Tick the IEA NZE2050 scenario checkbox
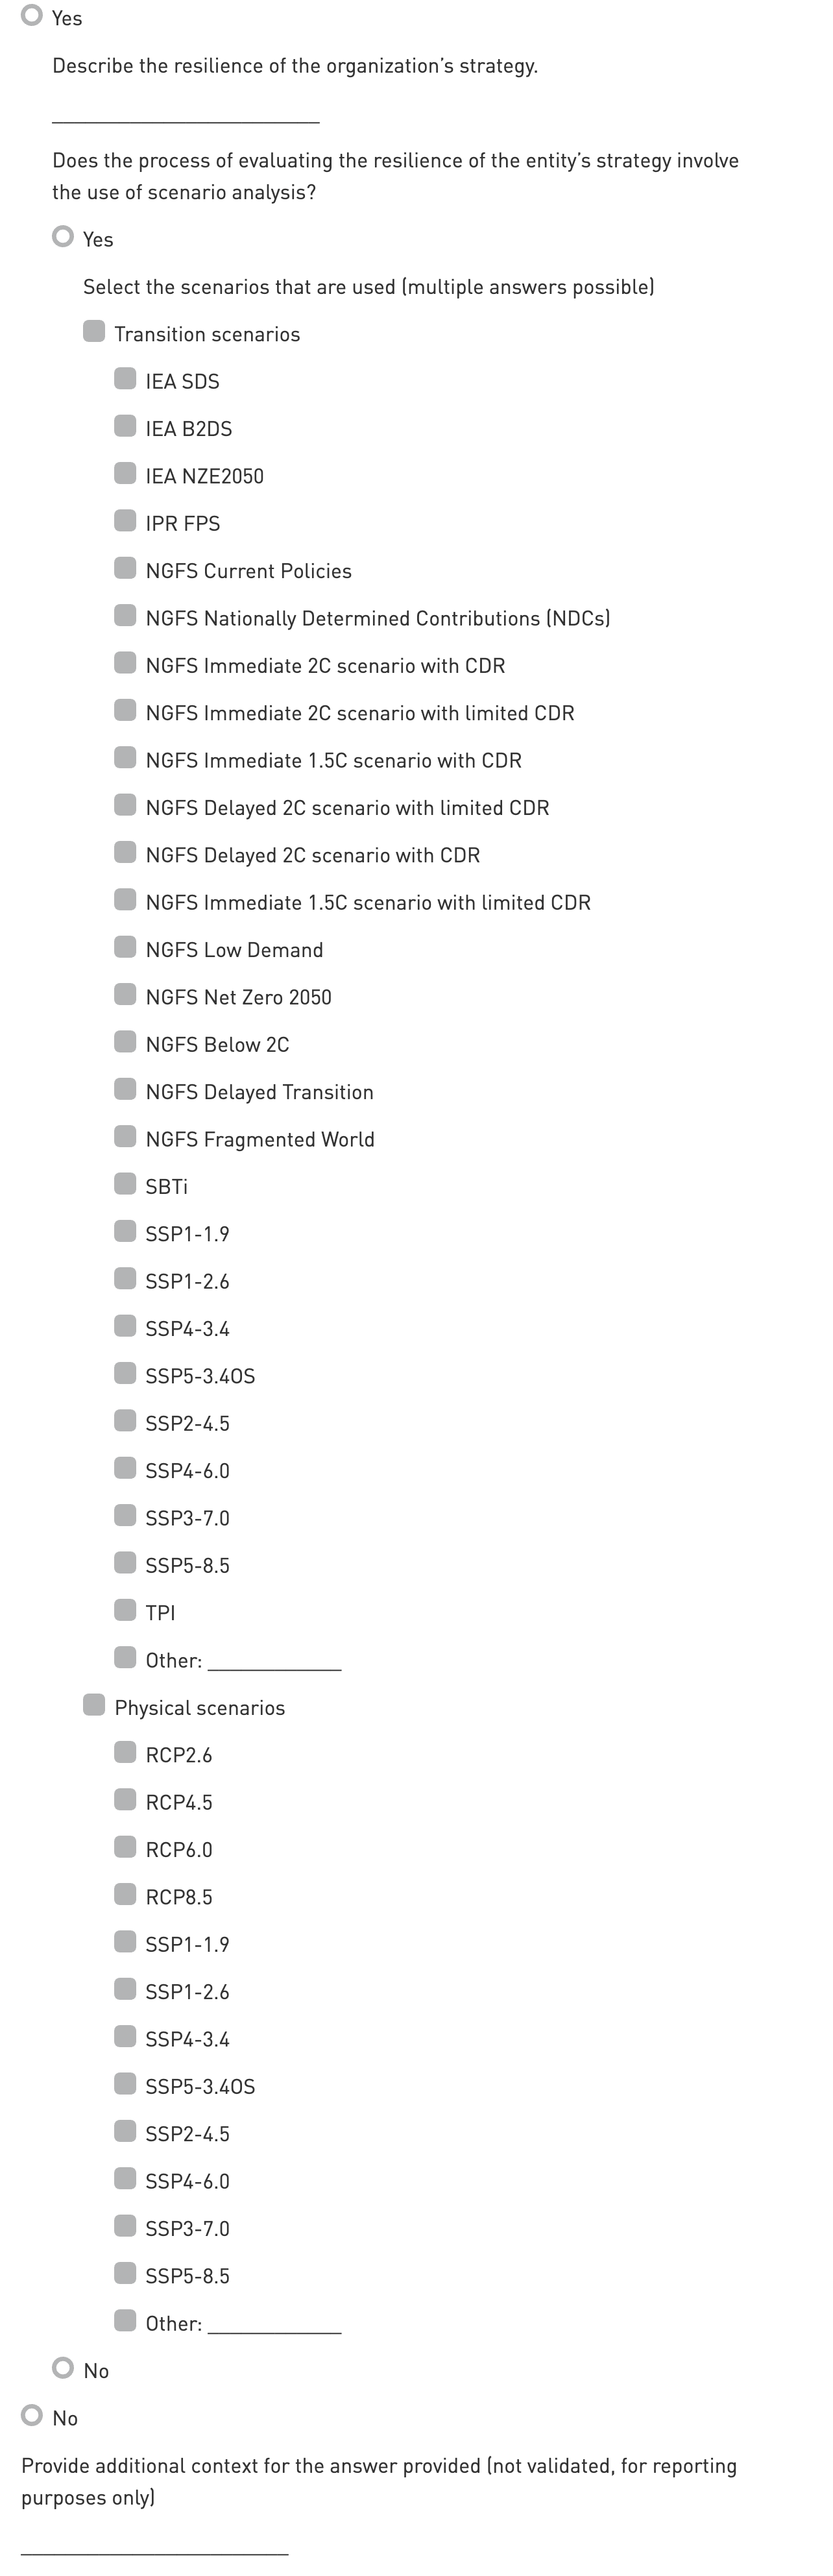Viewport: 833px width, 2576px height. (125, 474)
